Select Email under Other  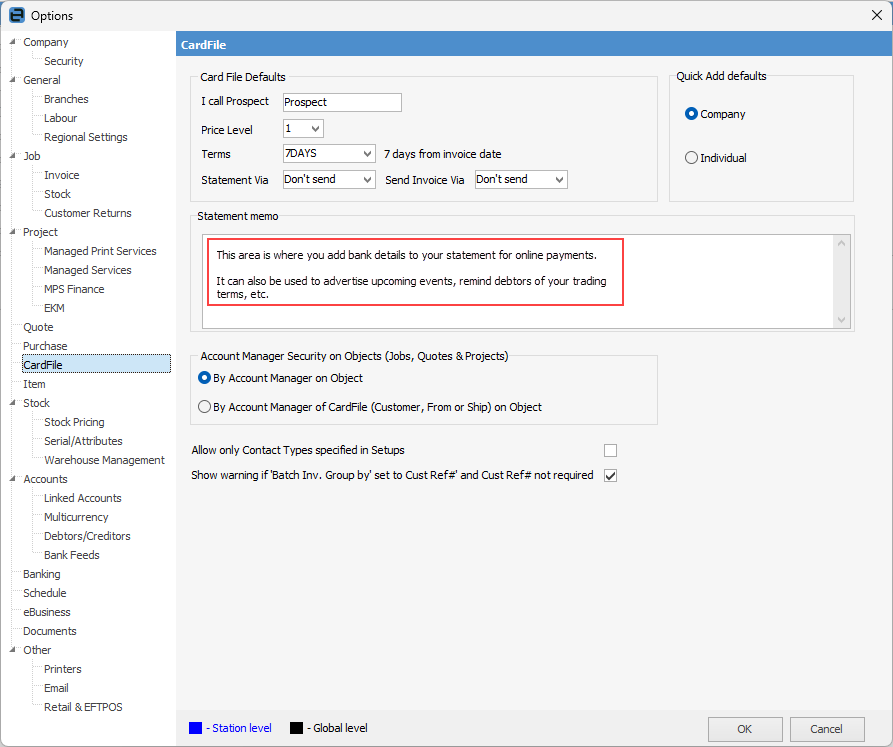click(x=56, y=688)
